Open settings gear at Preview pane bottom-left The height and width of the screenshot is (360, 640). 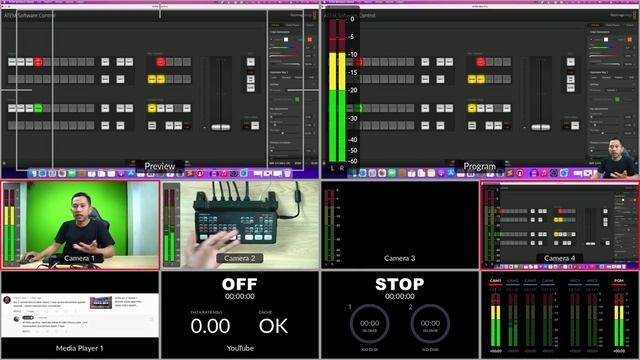4,163
